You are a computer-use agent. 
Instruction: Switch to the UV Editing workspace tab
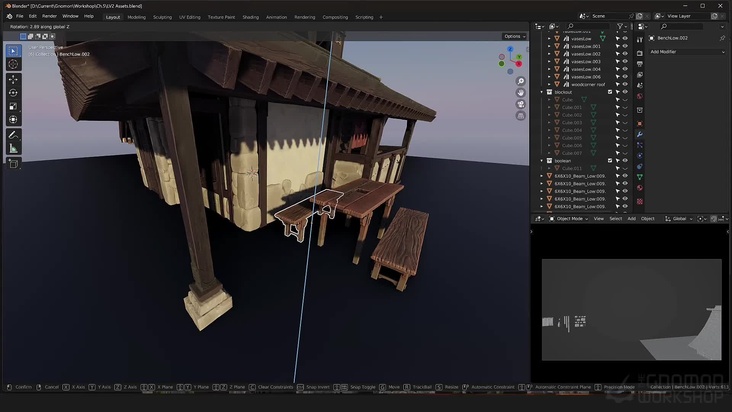190,17
